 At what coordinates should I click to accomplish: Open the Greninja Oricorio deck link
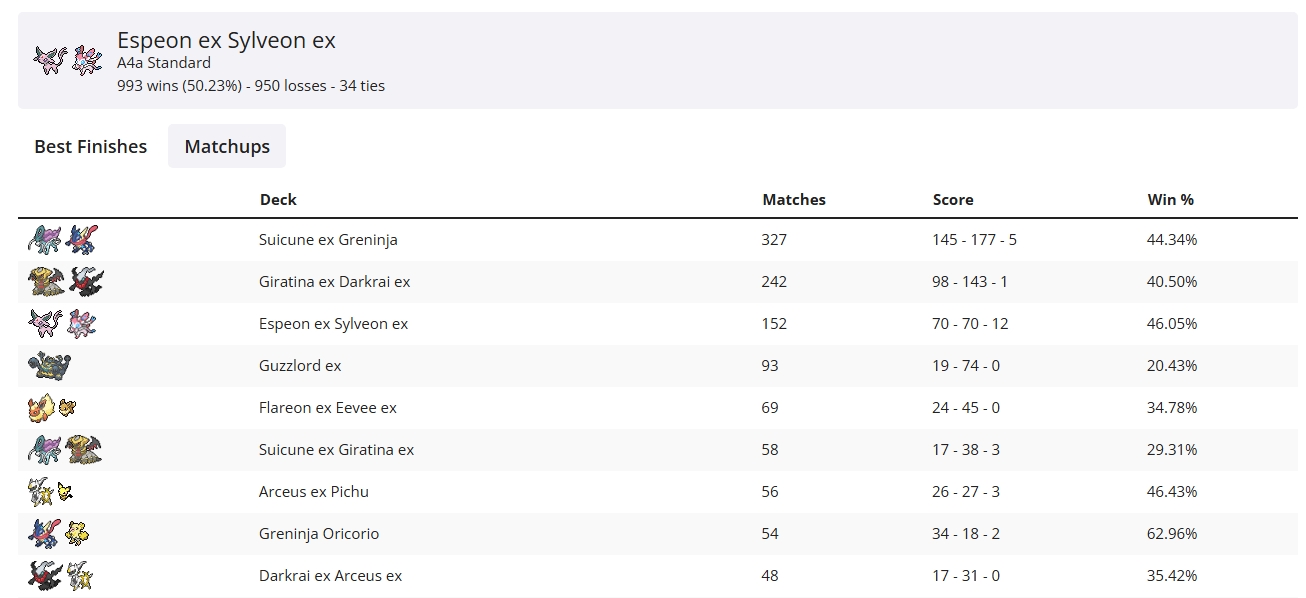(319, 534)
